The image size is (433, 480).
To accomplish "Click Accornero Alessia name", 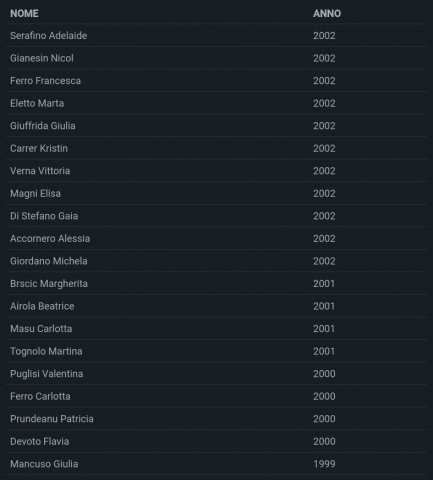I will [50, 238].
